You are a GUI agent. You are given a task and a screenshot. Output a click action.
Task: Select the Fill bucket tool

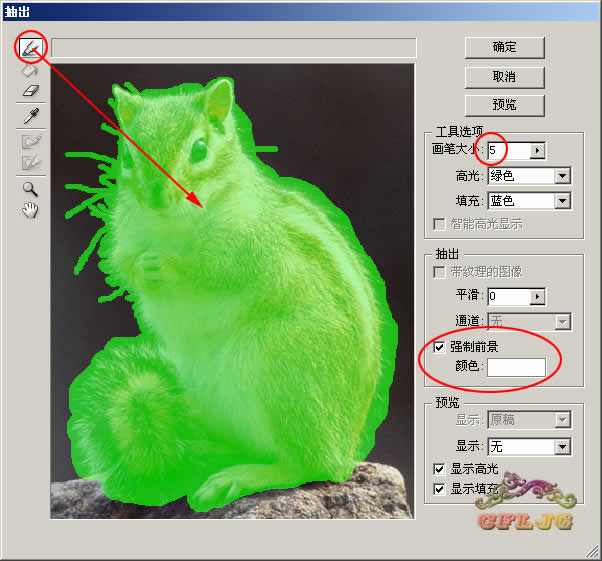32,69
